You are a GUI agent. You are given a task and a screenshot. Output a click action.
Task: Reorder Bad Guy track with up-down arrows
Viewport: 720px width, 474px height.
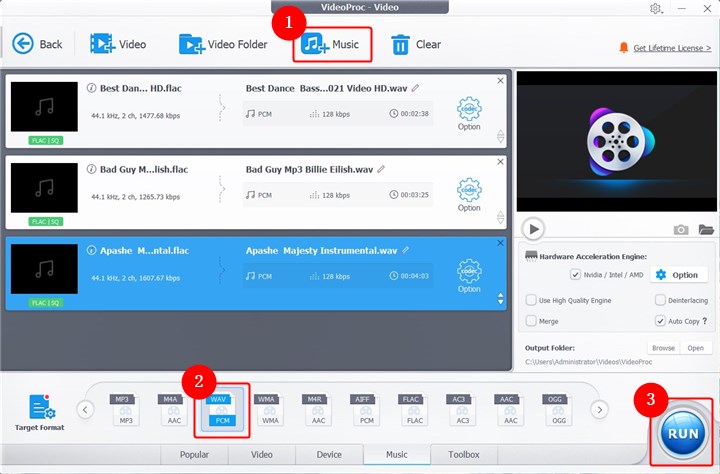501,217
